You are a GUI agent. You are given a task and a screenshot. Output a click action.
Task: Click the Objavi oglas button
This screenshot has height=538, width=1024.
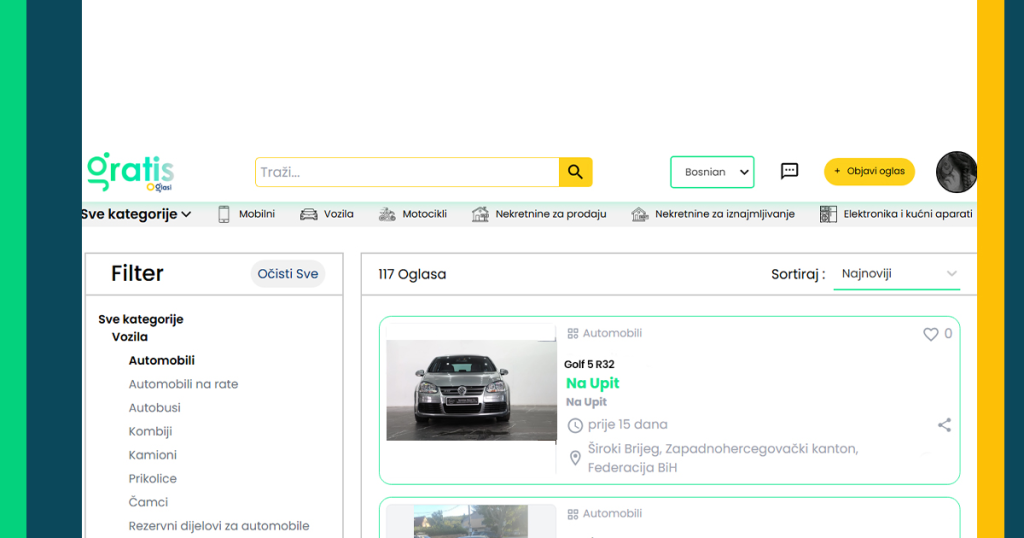[x=869, y=171]
